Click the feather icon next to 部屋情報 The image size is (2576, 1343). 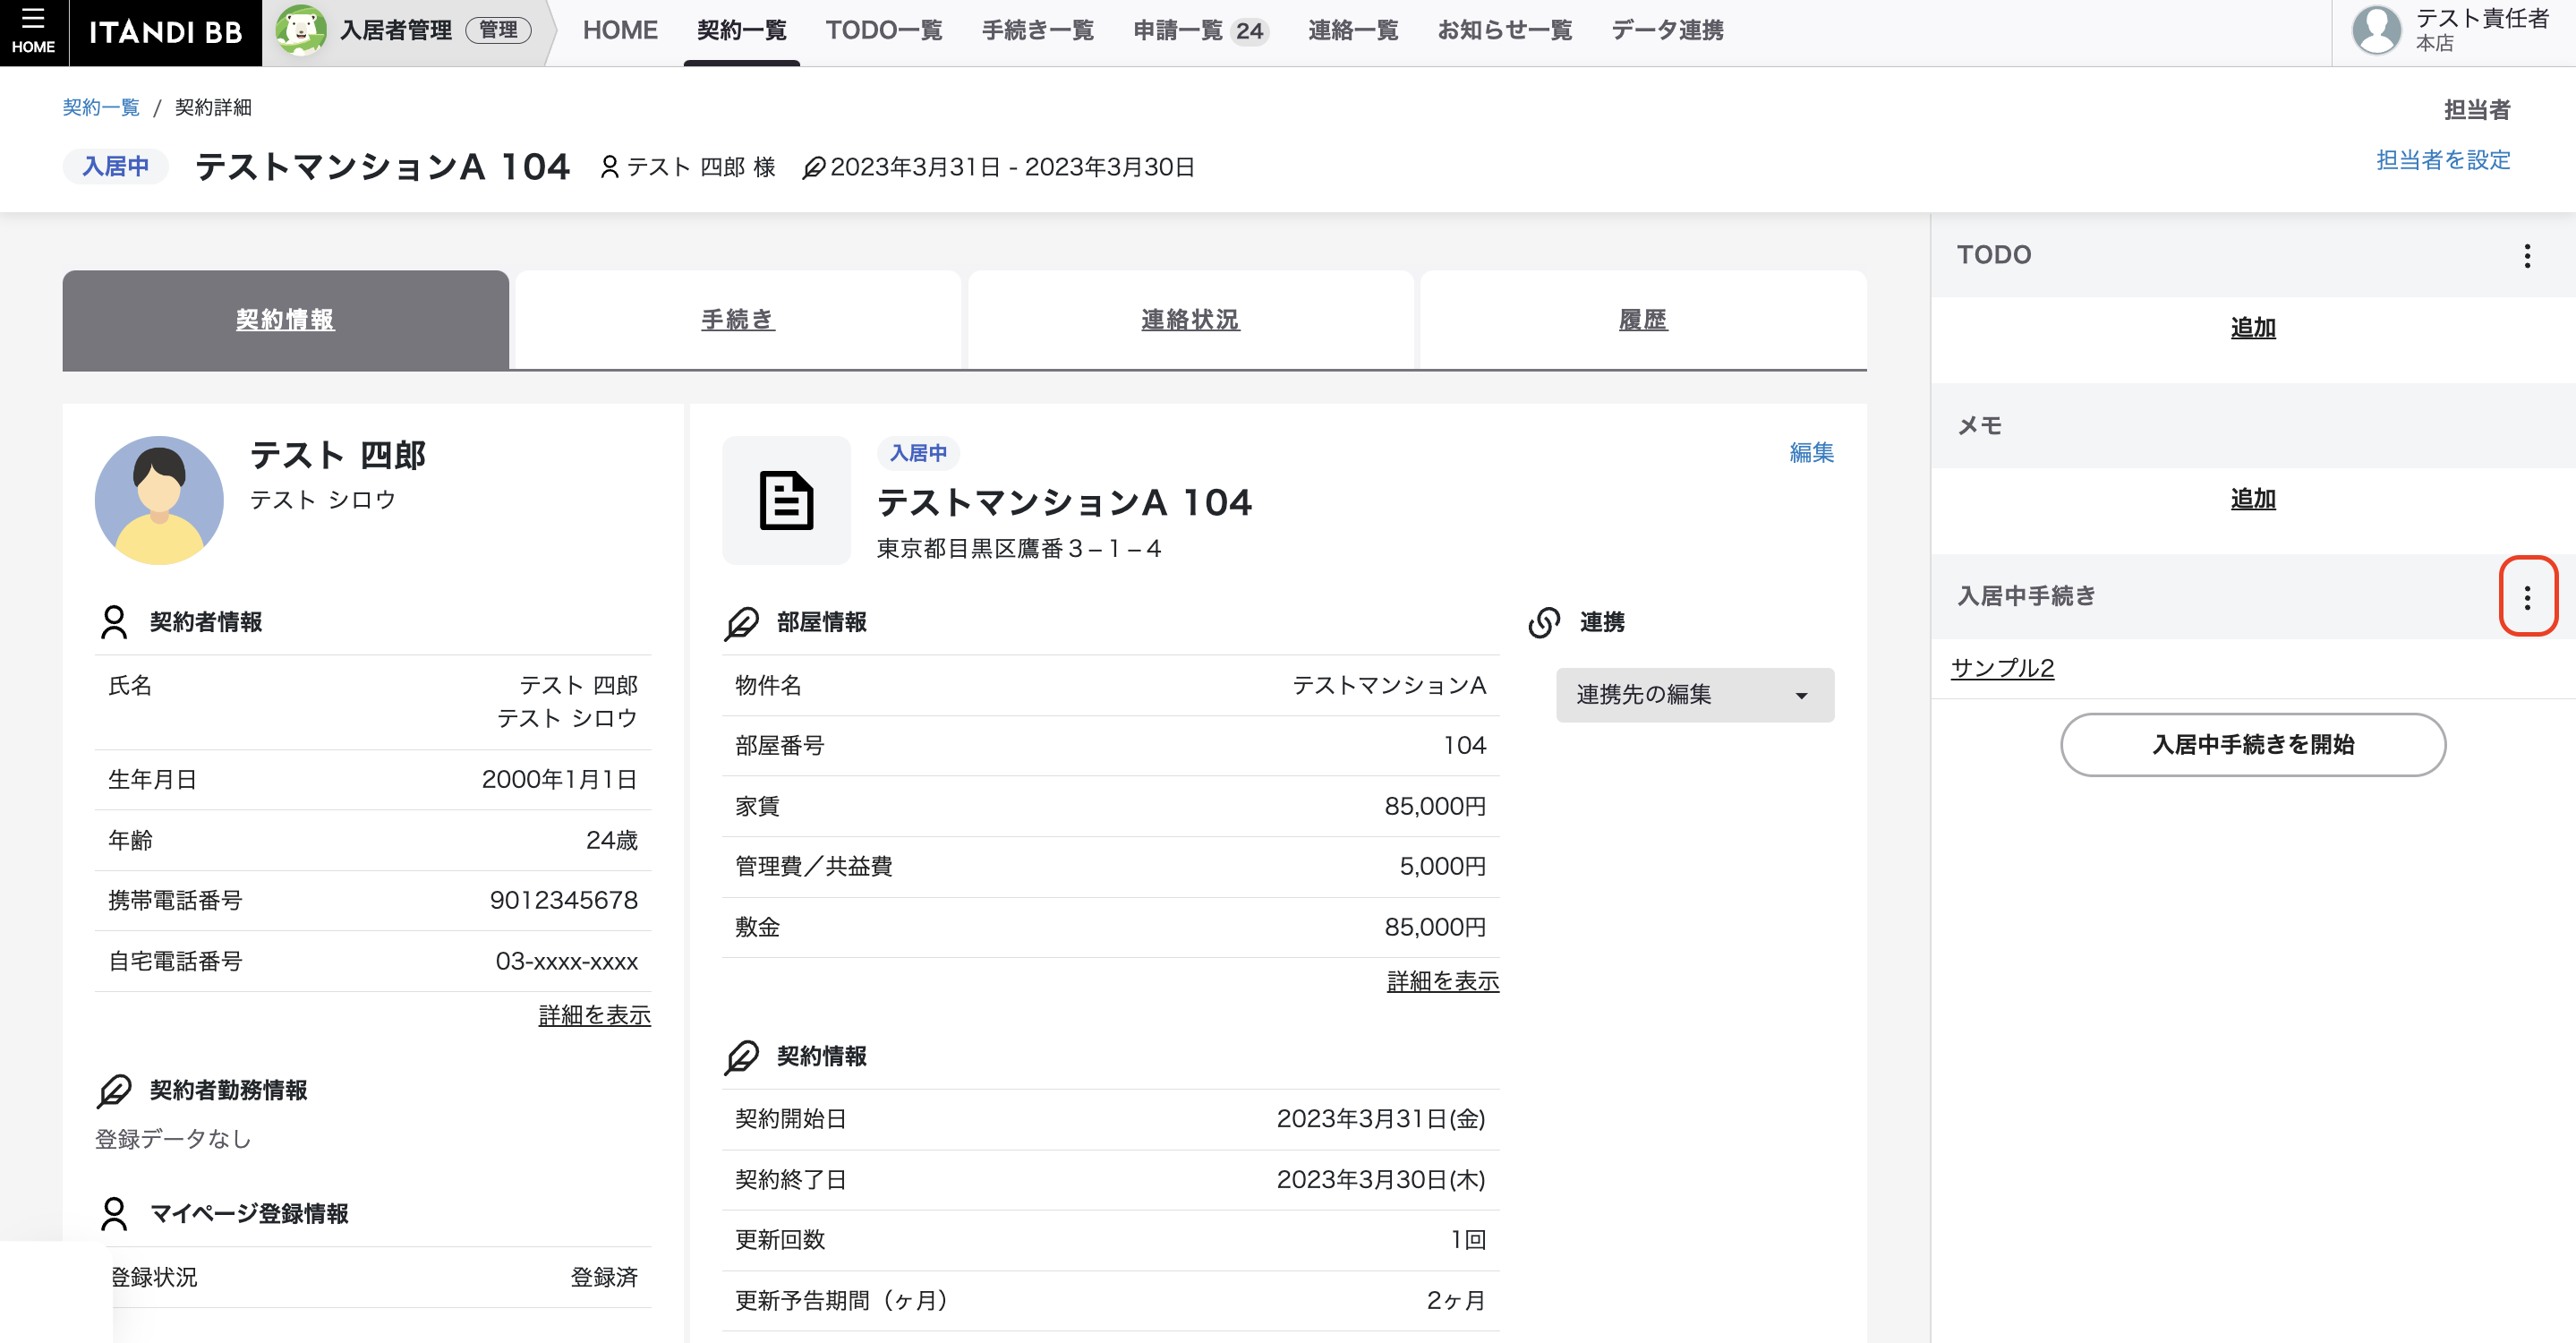[x=742, y=622]
